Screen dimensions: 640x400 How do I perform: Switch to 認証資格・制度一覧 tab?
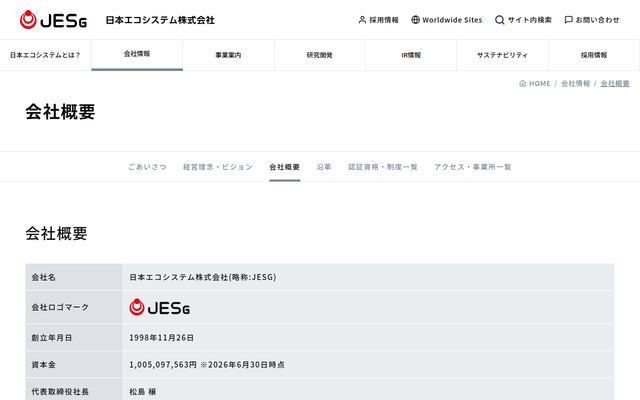383,167
